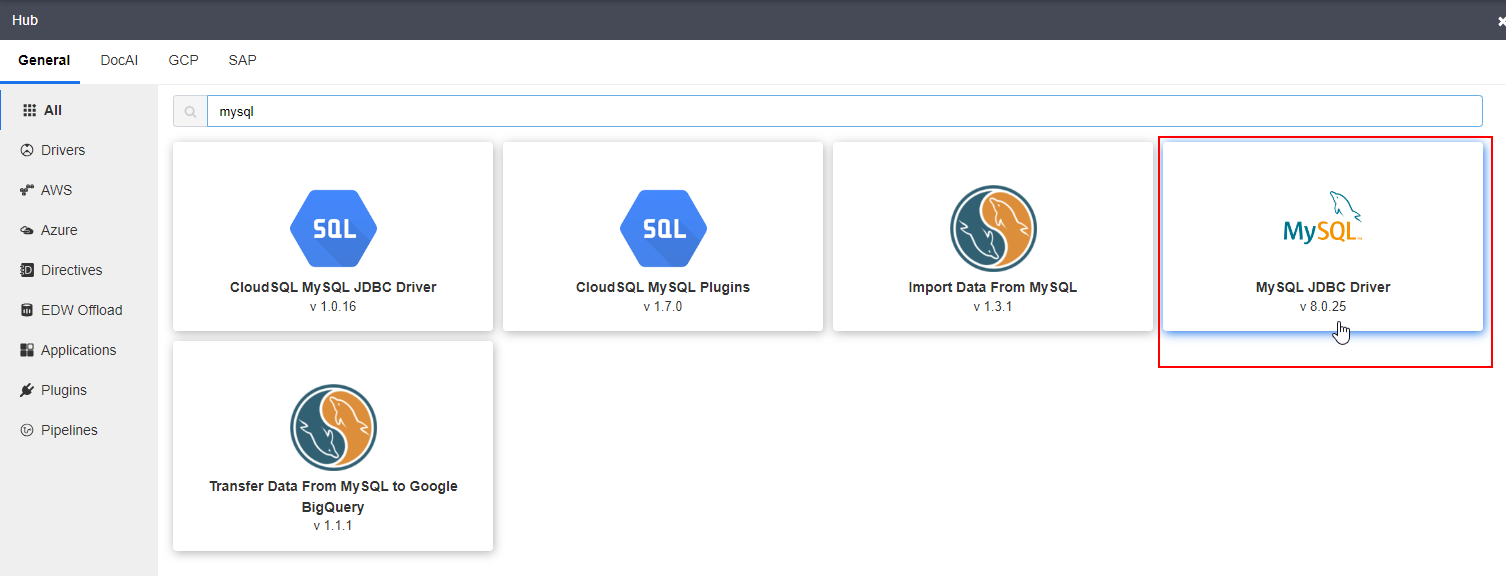Click the CloudSQL MySQL JDBC Driver hexagon icon
1506x576 pixels.
tap(333, 228)
